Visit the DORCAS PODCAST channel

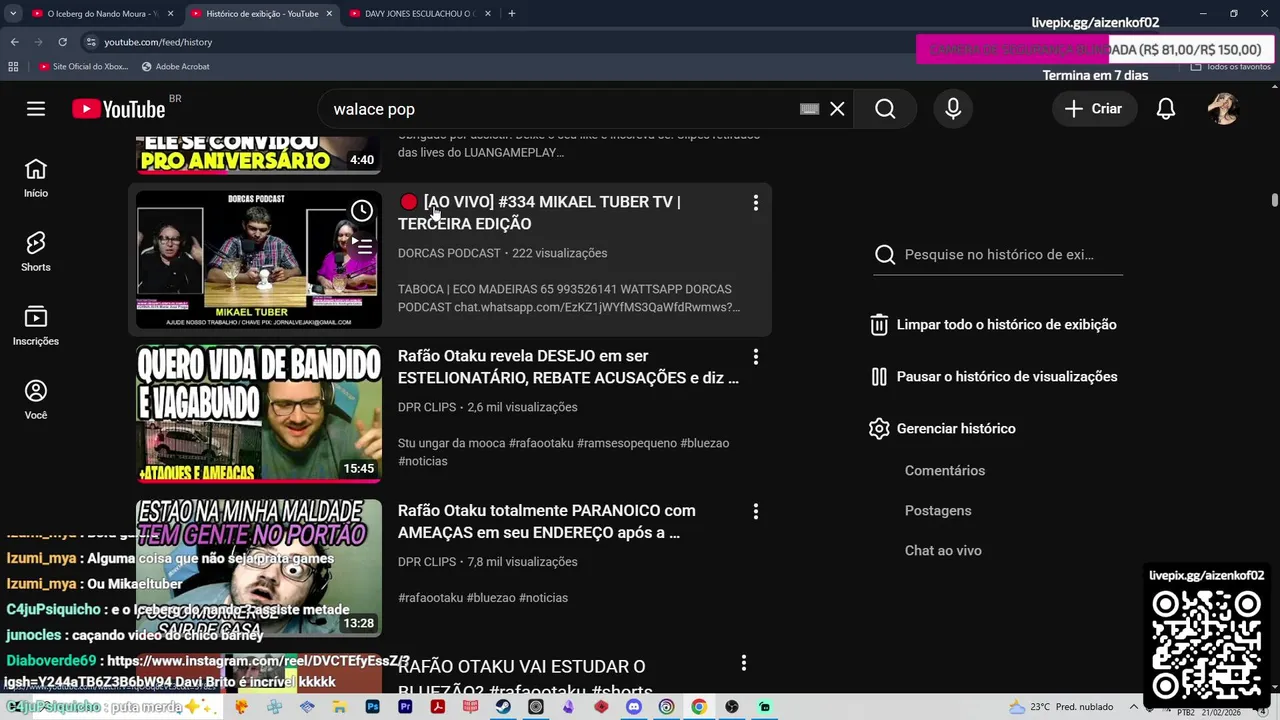point(448,253)
